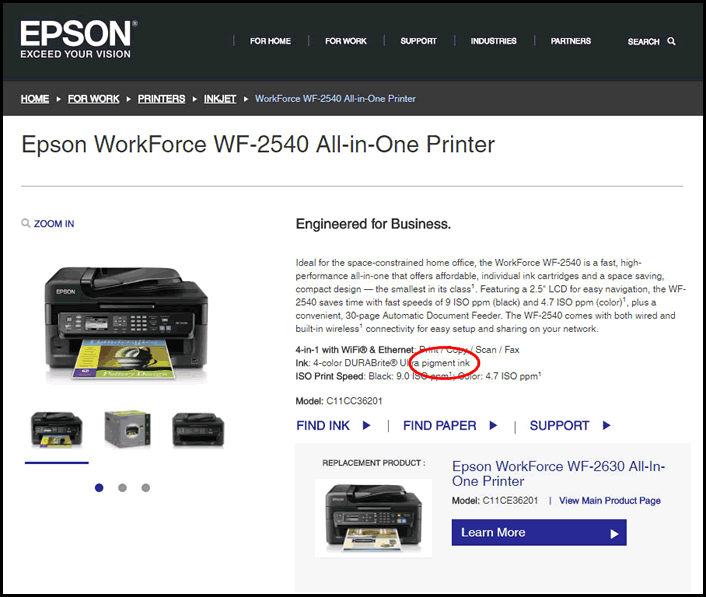Click the Find Paper link
The image size is (706, 597).
pyautogui.click(x=439, y=425)
